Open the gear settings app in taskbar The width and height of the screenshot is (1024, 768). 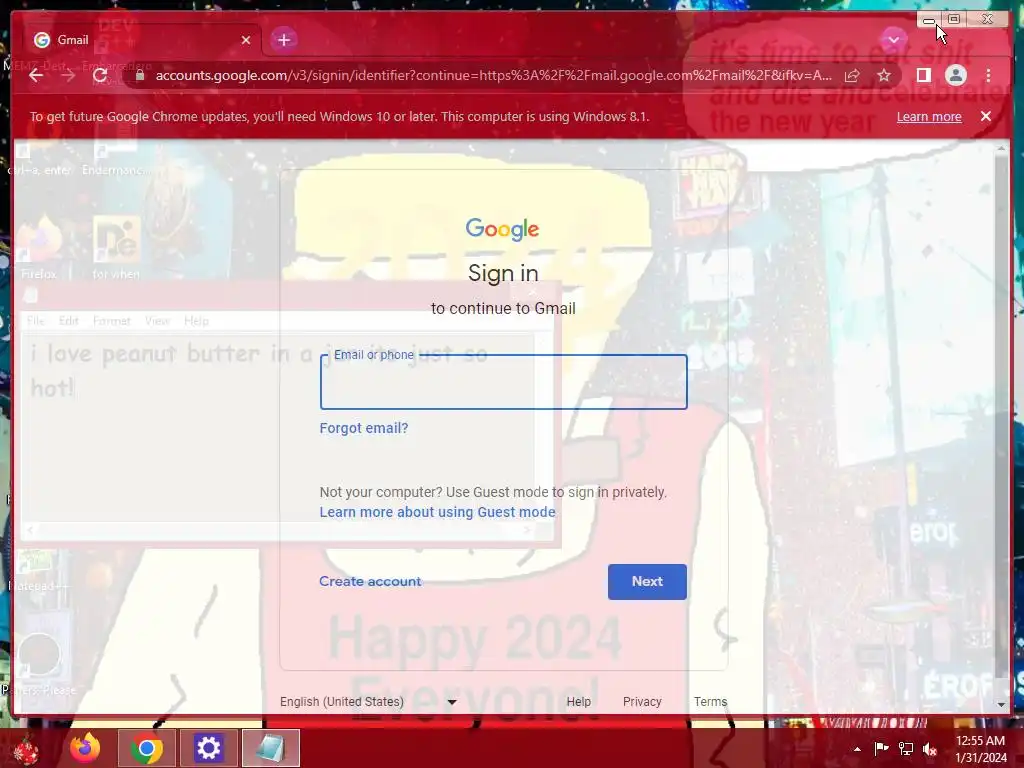pos(208,748)
